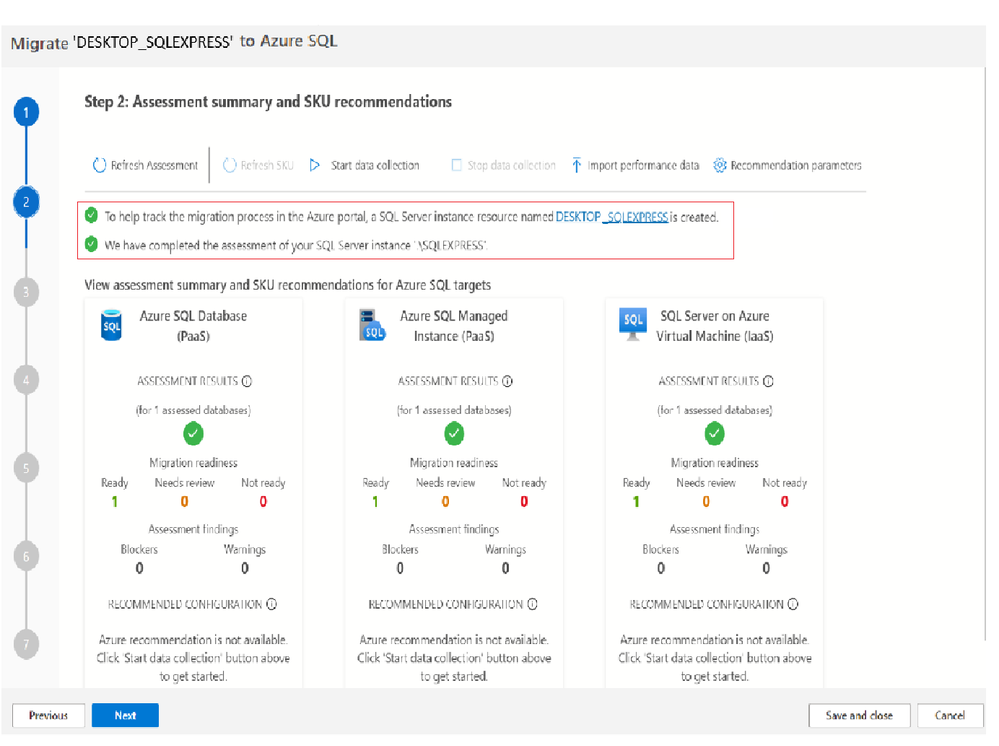Image resolution: width=999 pixels, height=746 pixels.
Task: Click Ready count 1 on Azure SQL Database card
Action: pos(115,503)
